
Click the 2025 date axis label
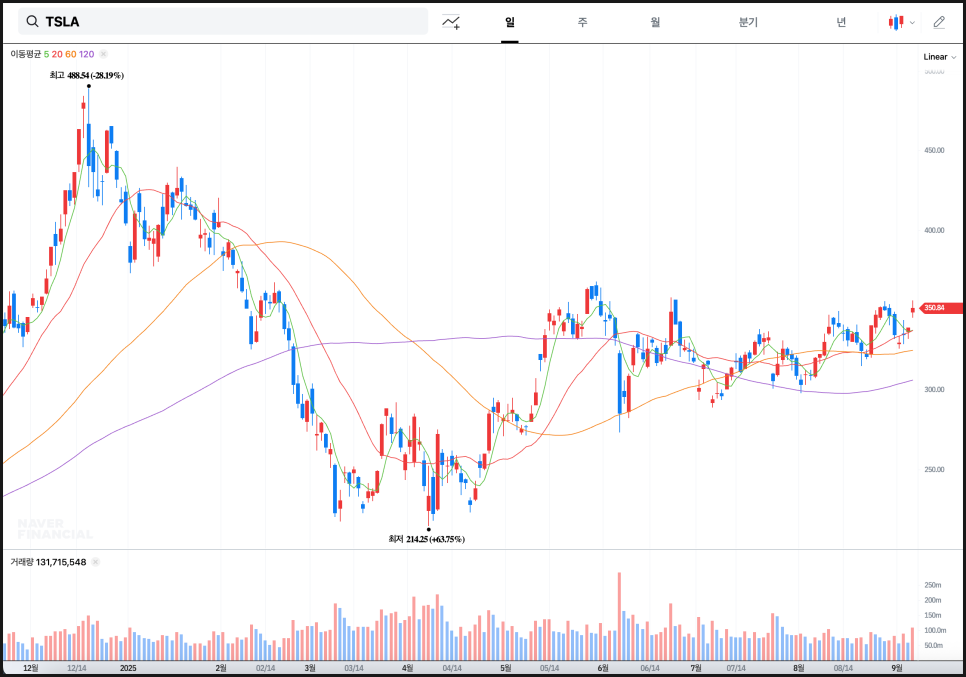click(128, 668)
